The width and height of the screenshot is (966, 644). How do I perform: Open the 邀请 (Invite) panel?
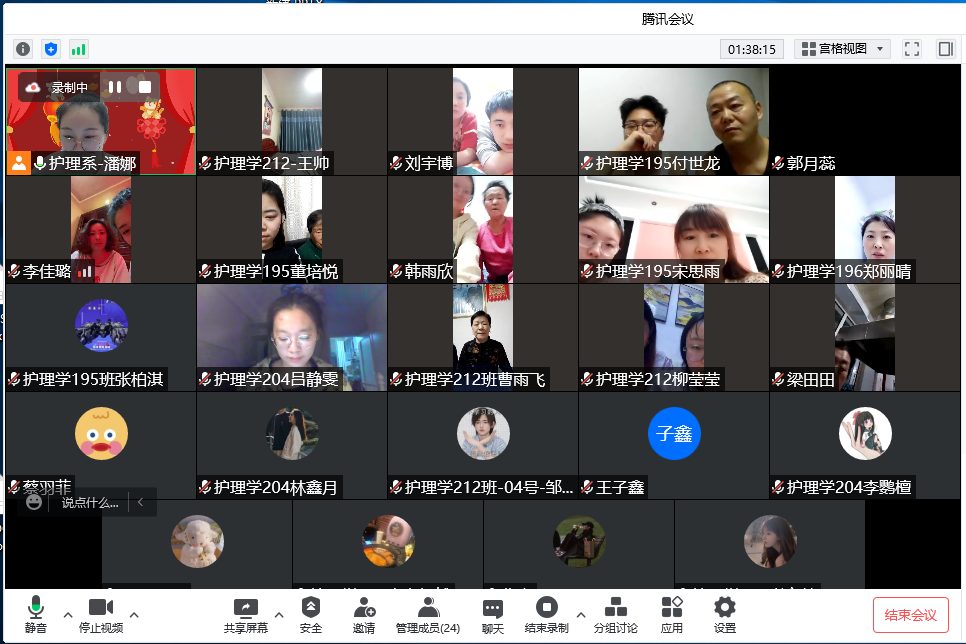[x=364, y=614]
